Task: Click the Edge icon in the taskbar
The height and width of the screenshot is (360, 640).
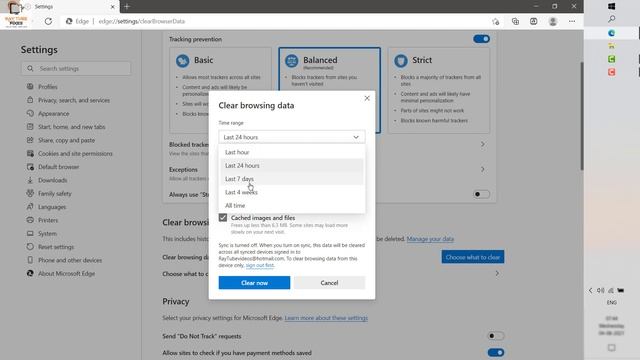Action: 611,33
